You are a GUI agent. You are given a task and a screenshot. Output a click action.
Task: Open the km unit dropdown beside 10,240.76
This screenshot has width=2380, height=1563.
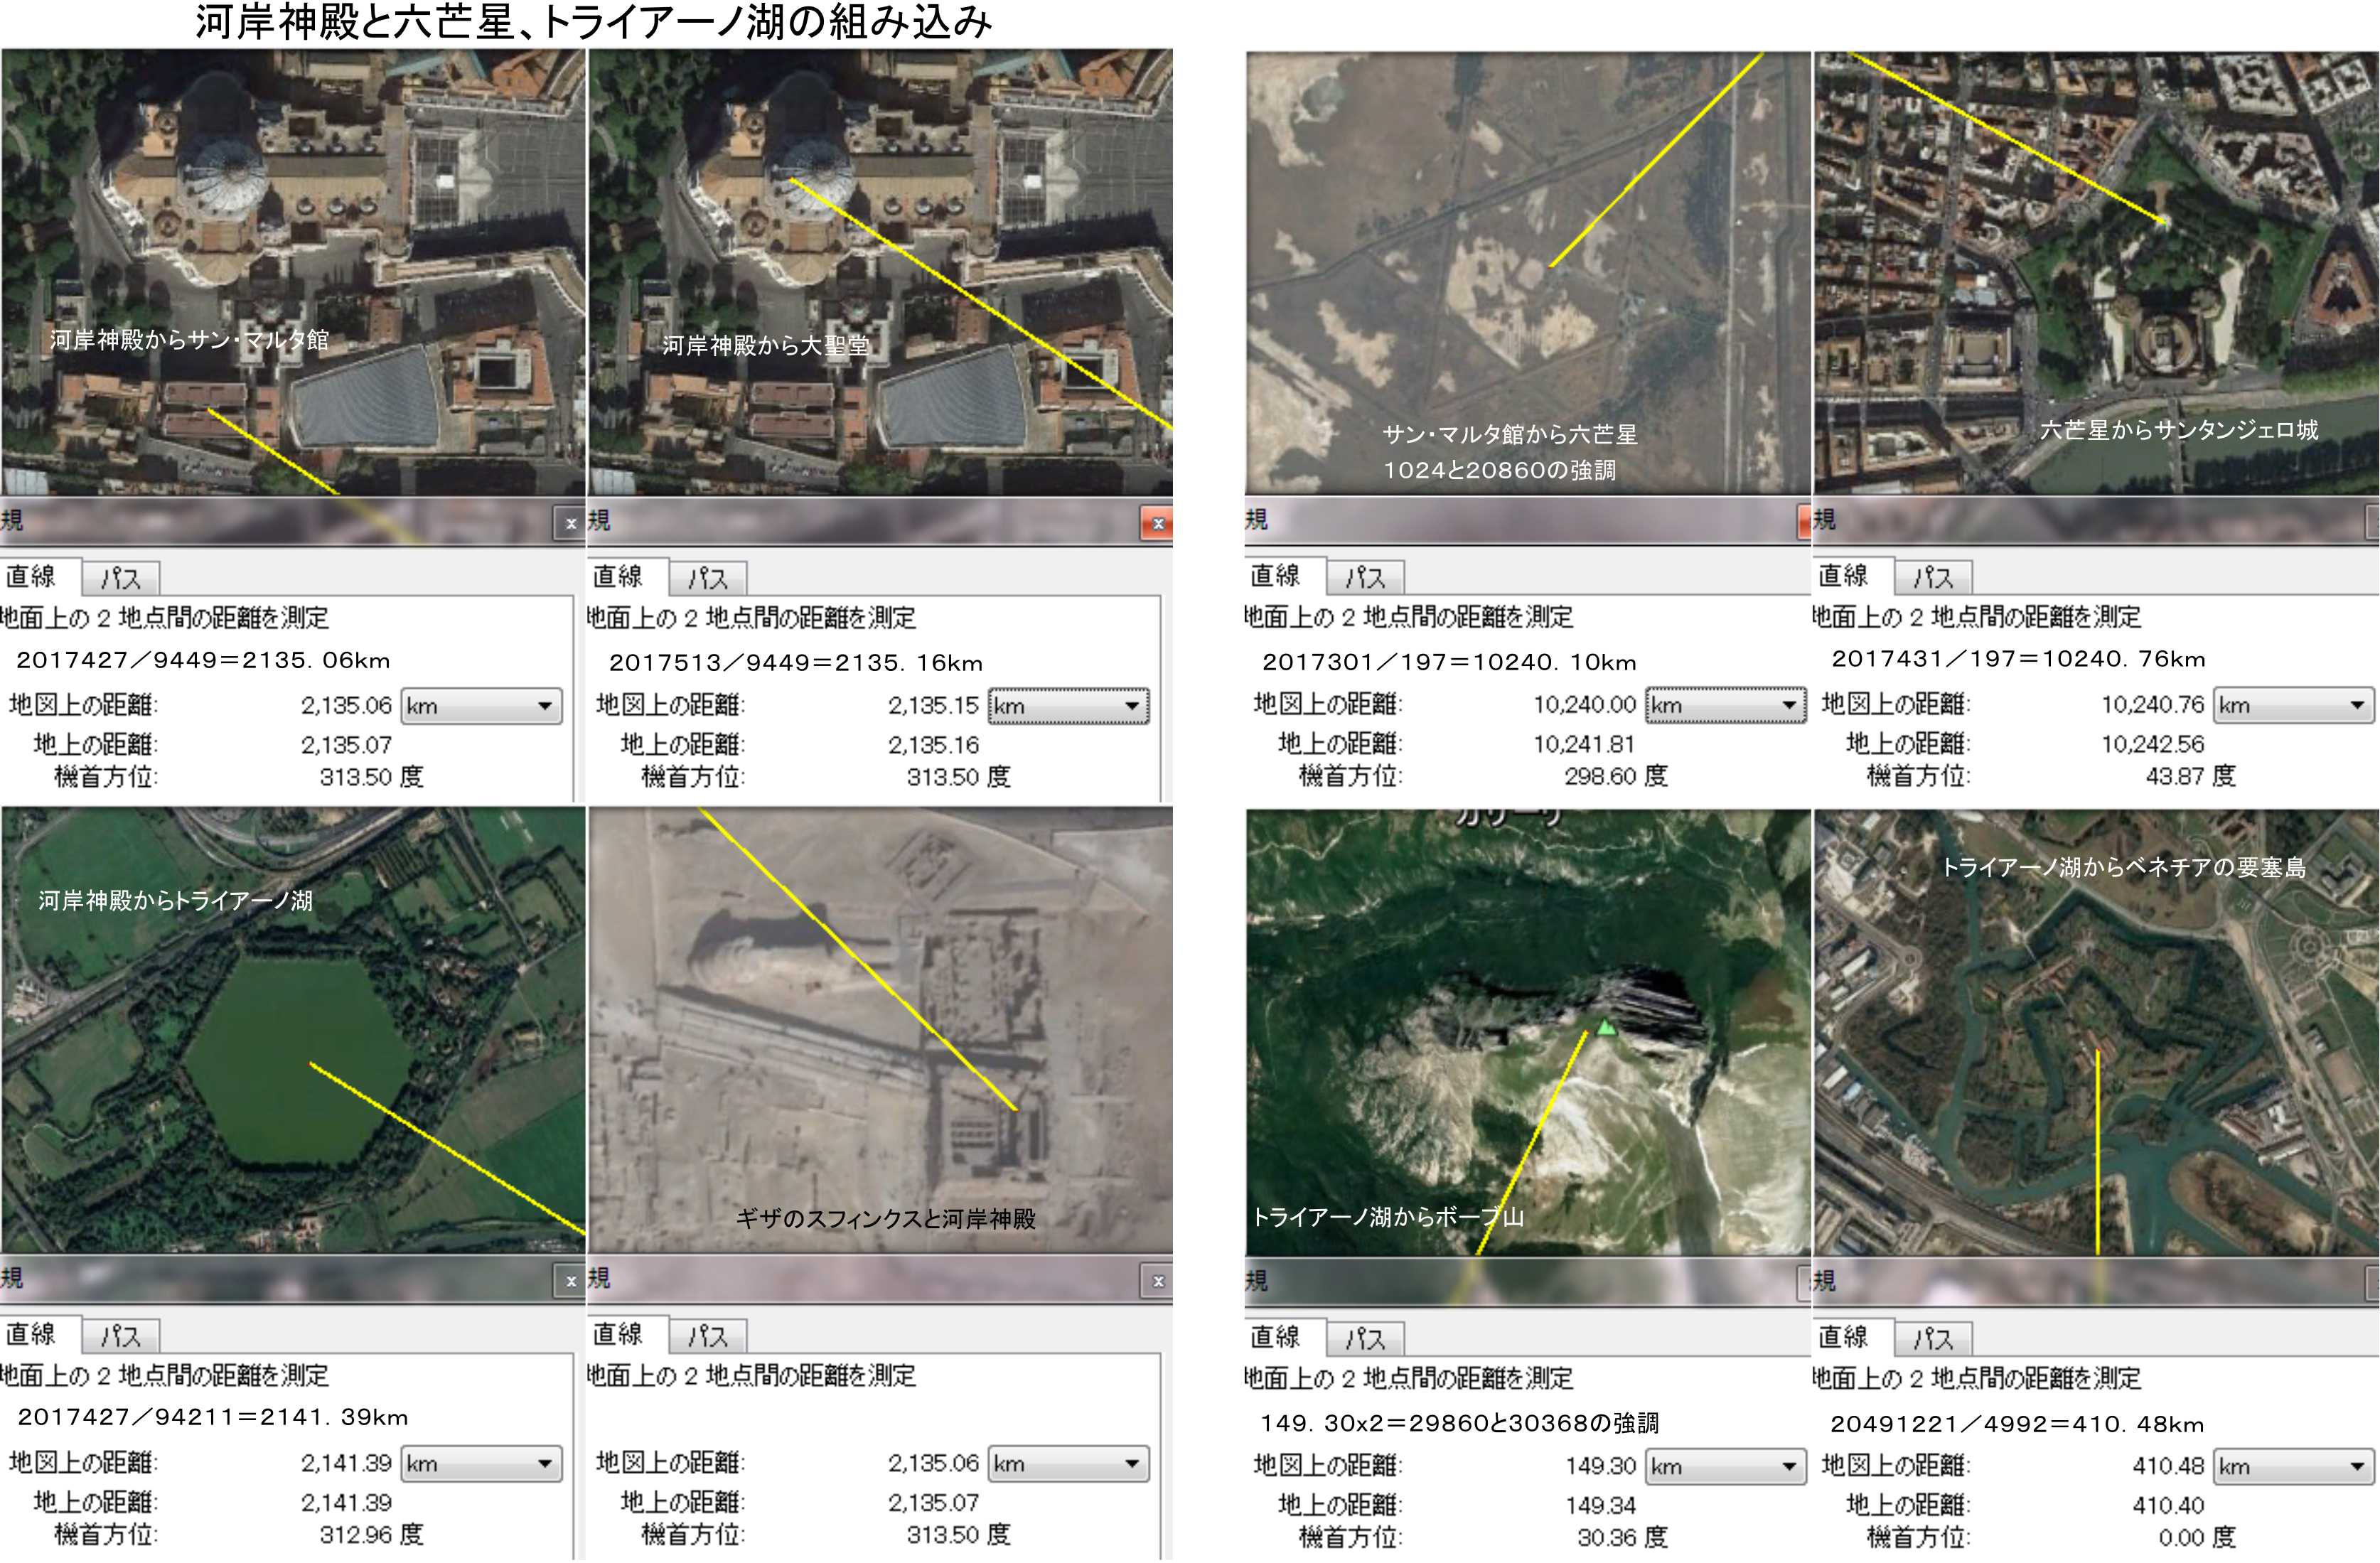click(2293, 705)
